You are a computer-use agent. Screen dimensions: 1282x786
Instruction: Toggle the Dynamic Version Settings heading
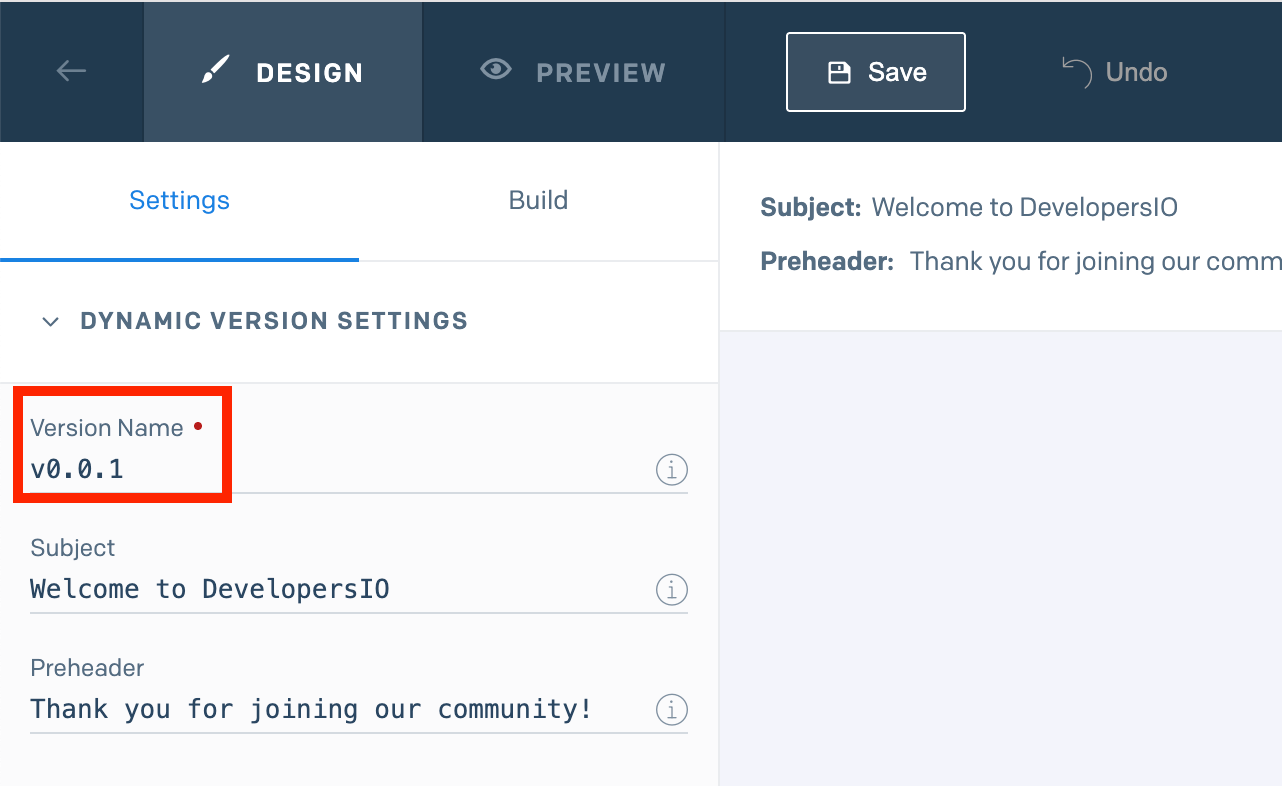point(274,321)
